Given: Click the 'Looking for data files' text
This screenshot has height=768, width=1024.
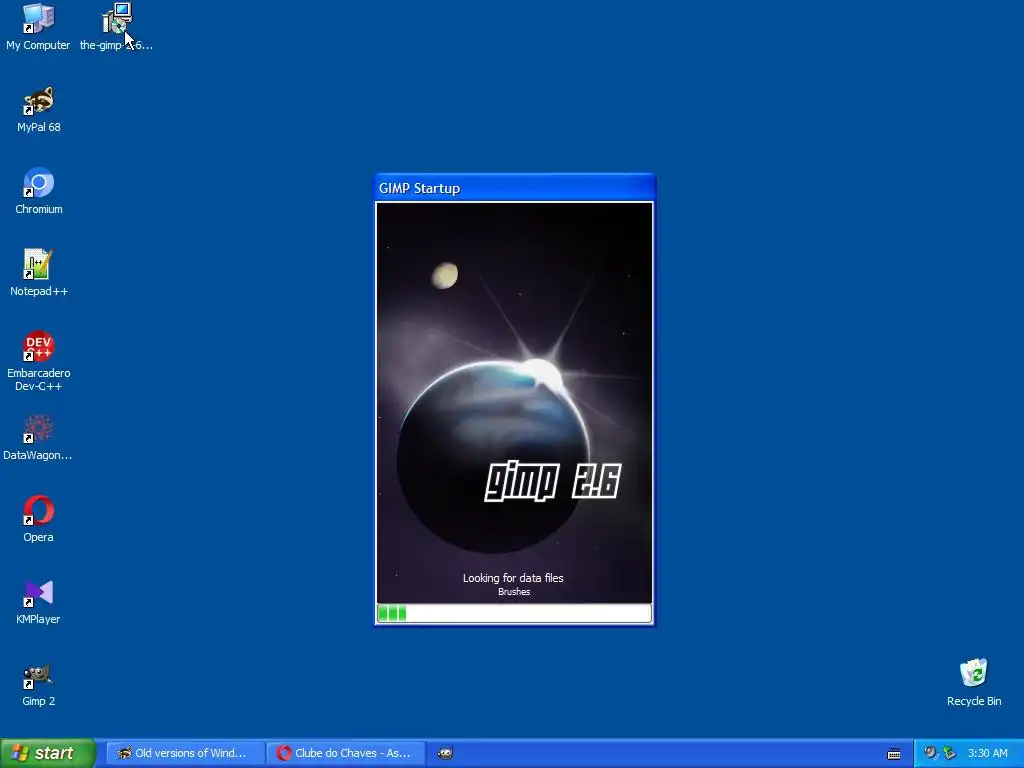Looking at the screenshot, I should (513, 578).
